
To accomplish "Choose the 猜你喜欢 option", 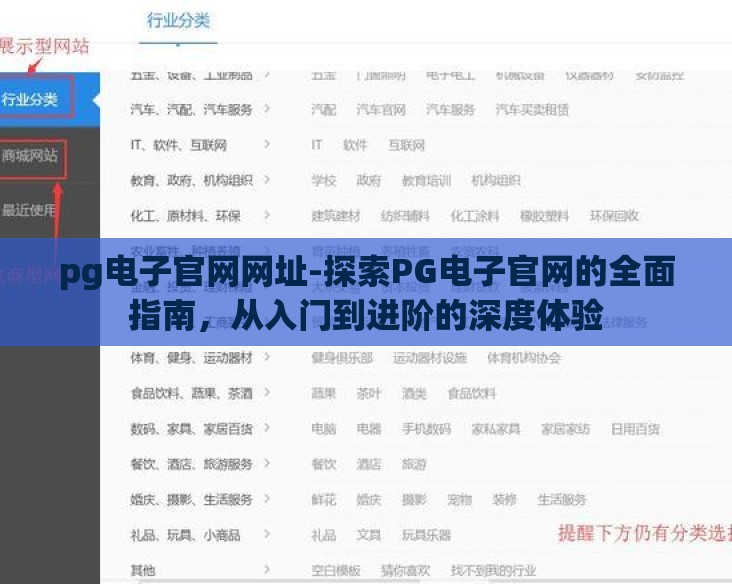I will (406, 570).
